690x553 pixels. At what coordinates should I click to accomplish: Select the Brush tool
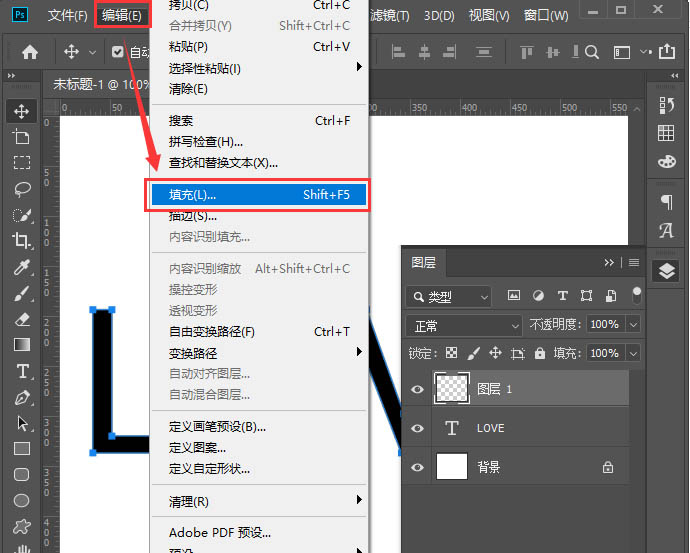[x=22, y=293]
